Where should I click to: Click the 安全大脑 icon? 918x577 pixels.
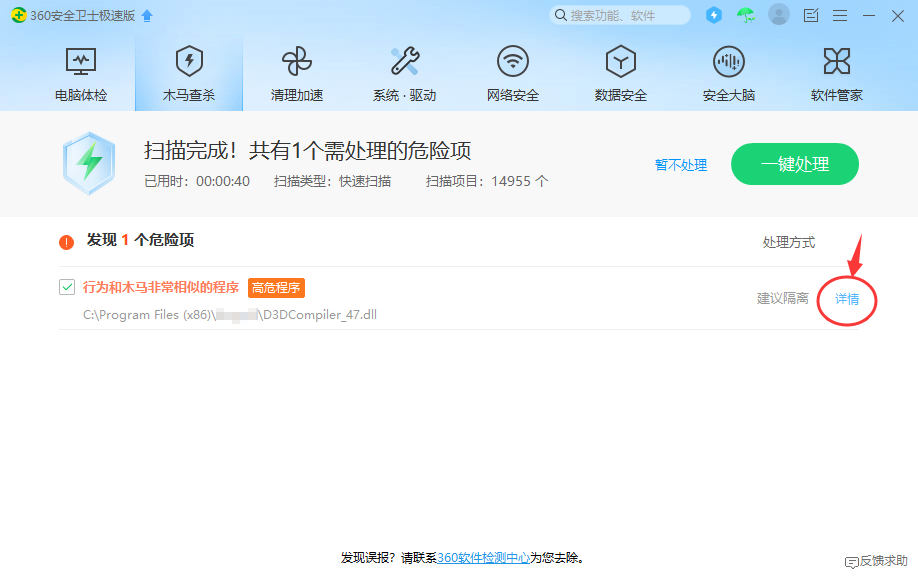click(x=729, y=62)
